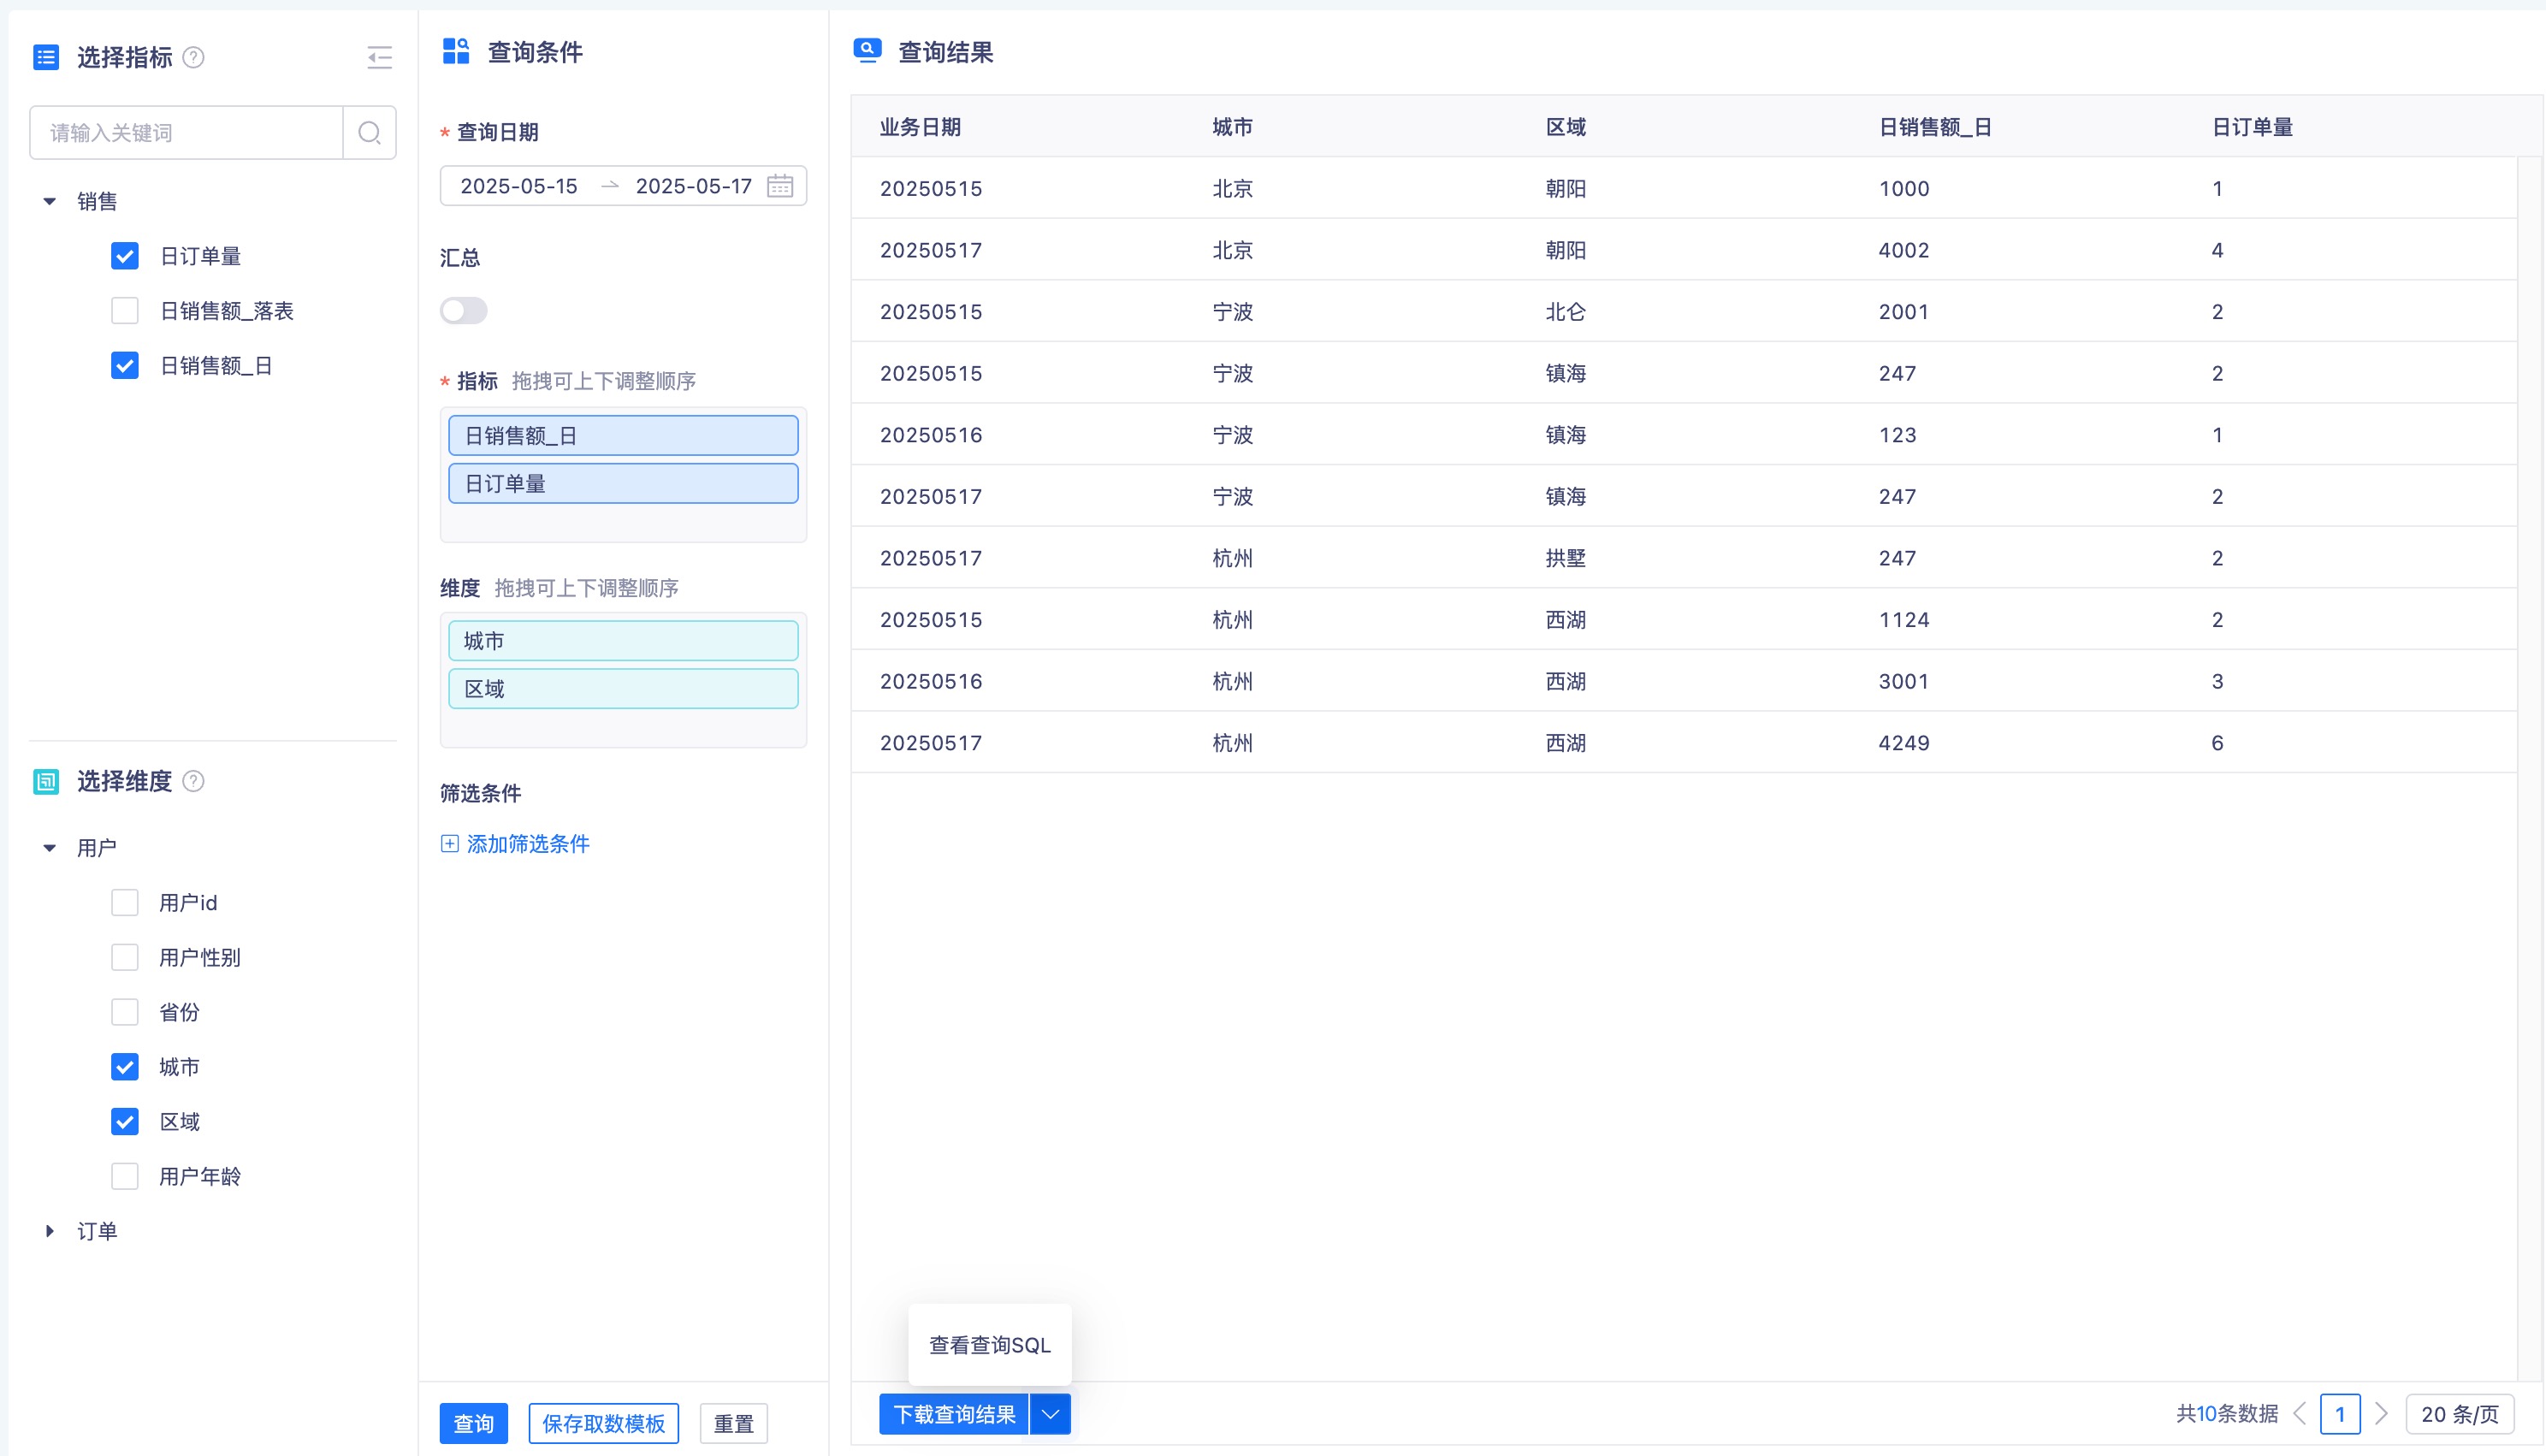Viewport: 2546px width, 1456px height.
Task: Check the 用户性别 dimension
Action: click(x=125, y=958)
